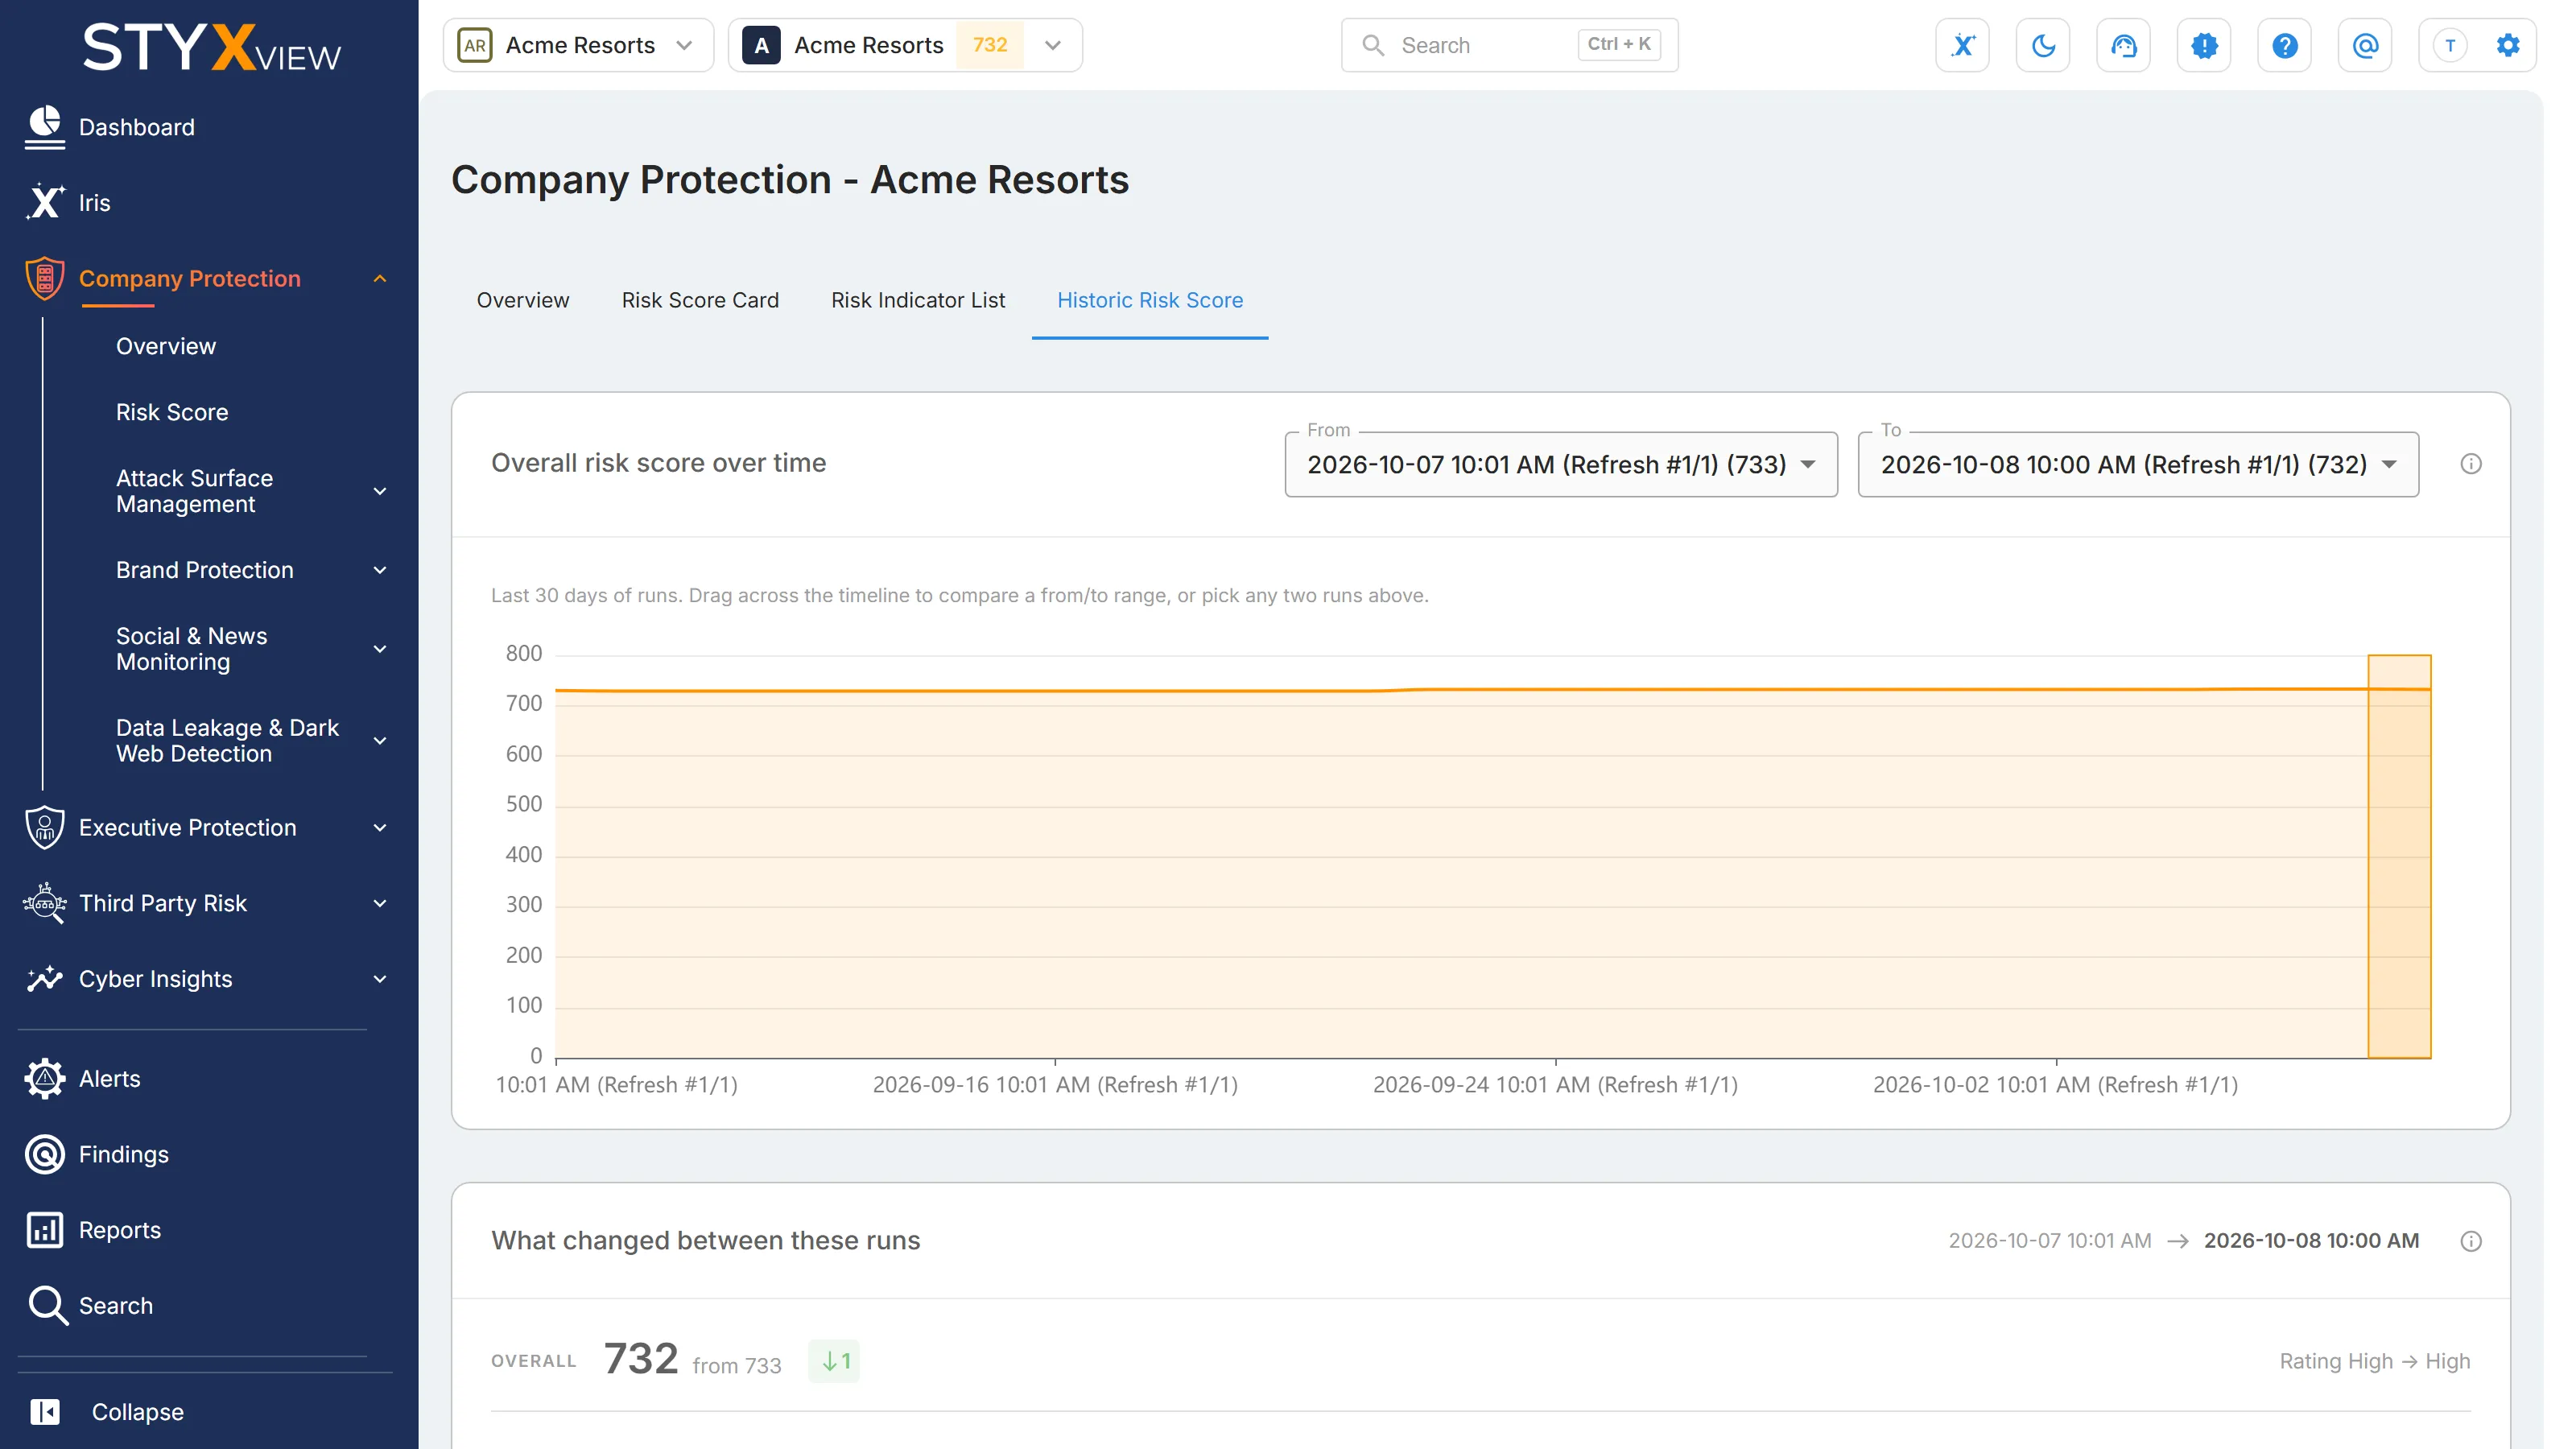Screen dimensions: 2576x1449
Task: Collapse the sidebar with Collapse icon
Action: click(44, 1411)
